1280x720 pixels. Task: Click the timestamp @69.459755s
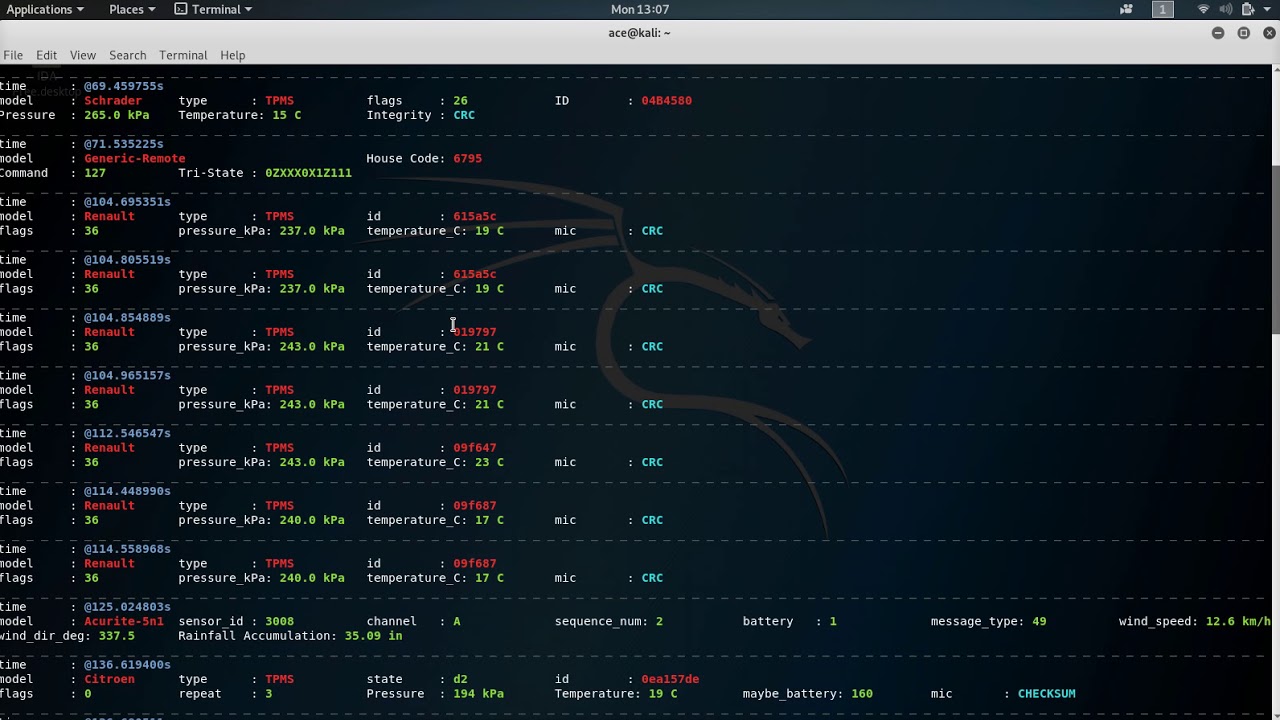[124, 86]
